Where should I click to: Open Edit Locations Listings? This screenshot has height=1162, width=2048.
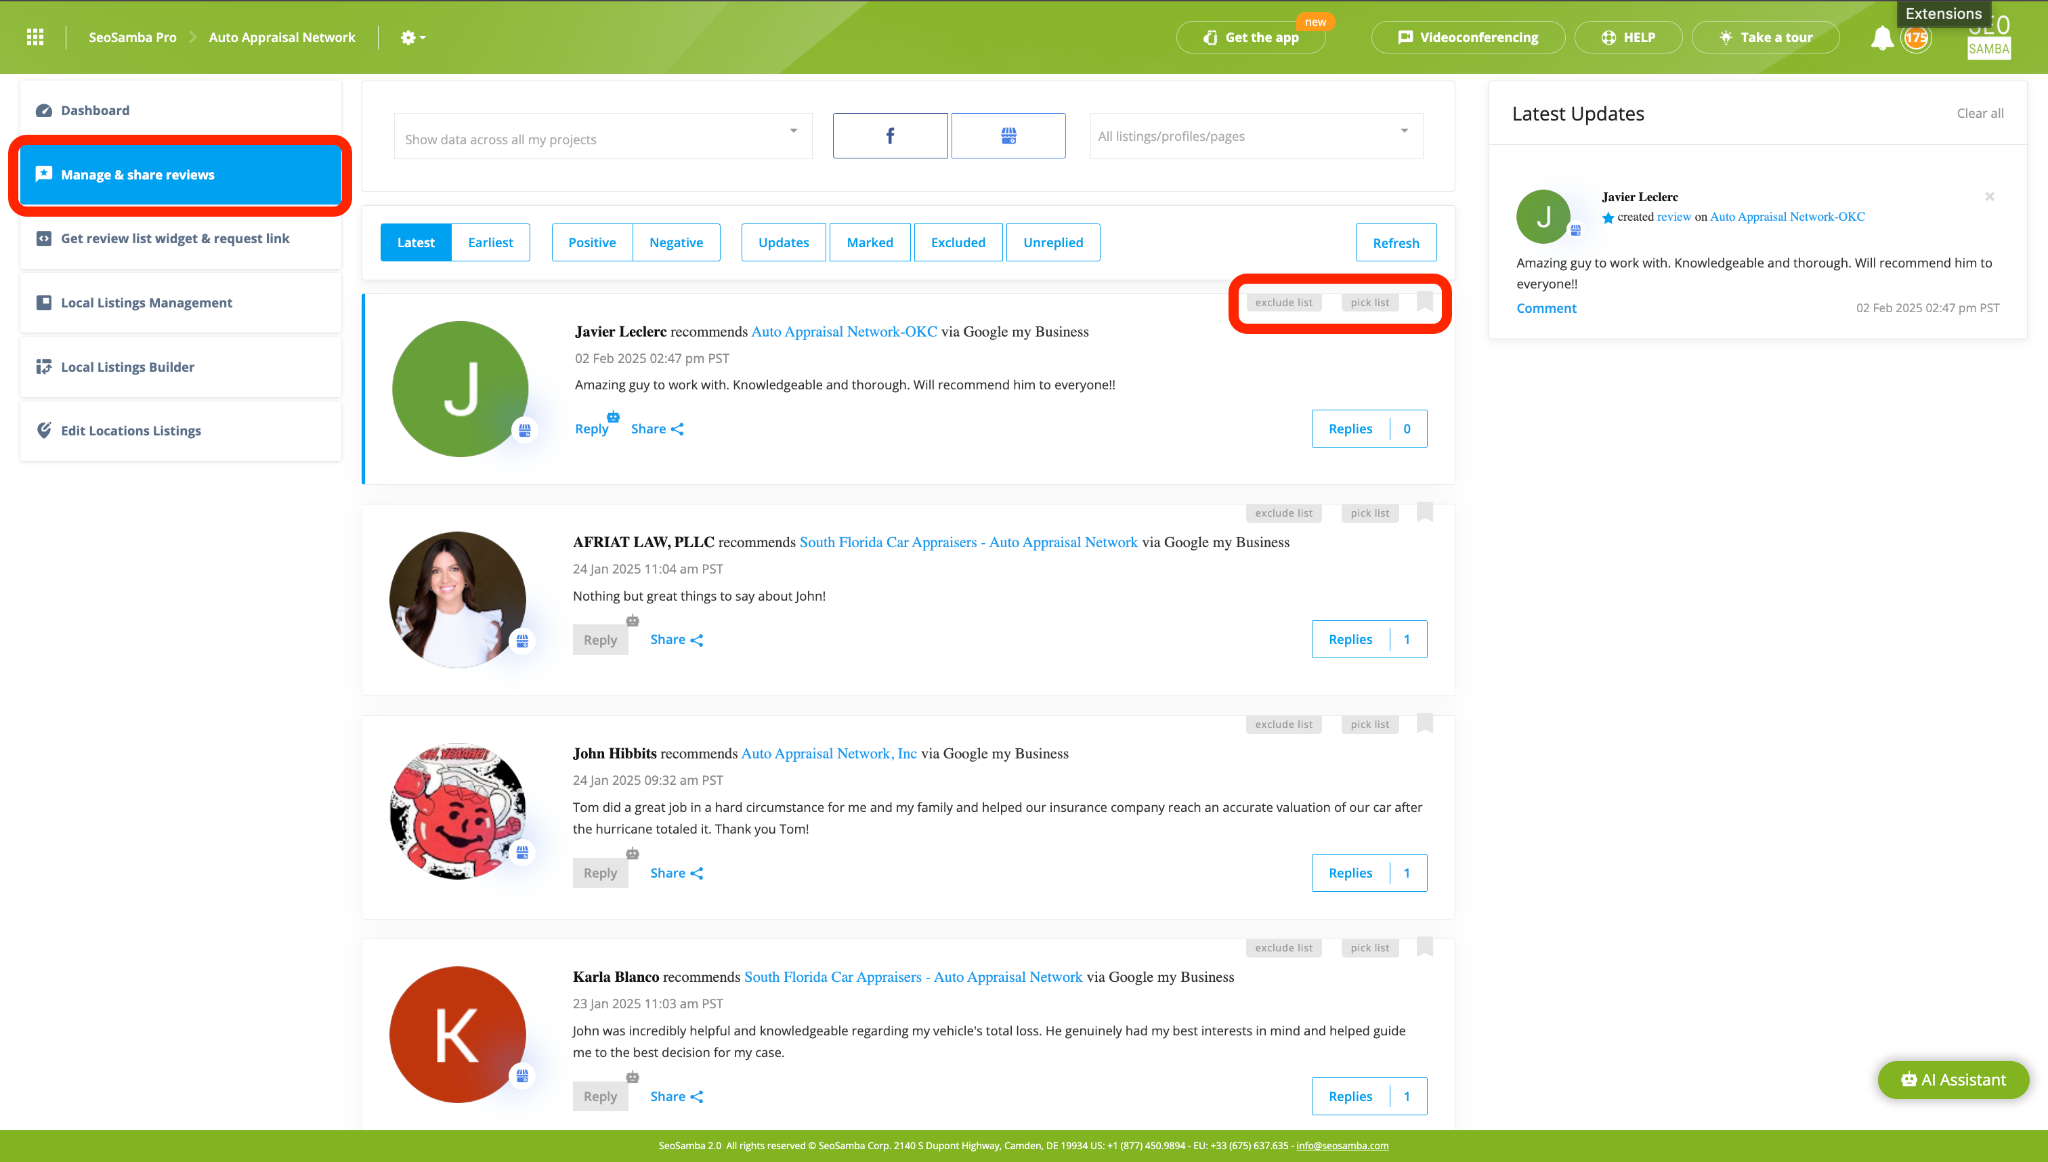pyautogui.click(x=181, y=430)
